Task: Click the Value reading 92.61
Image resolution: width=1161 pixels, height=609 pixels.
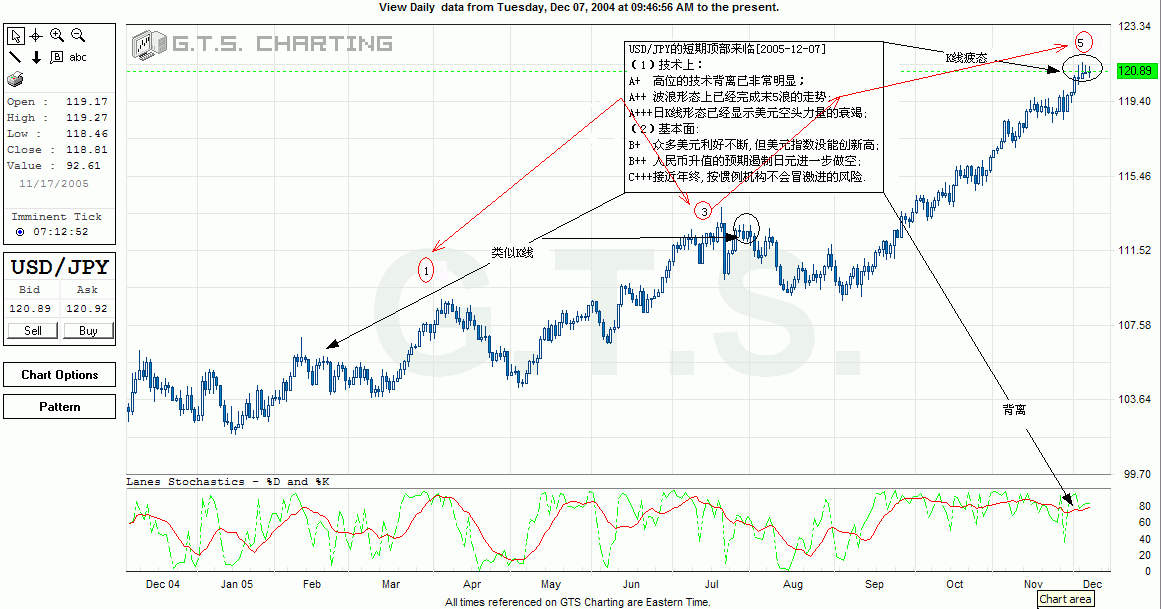Action: pos(83,165)
